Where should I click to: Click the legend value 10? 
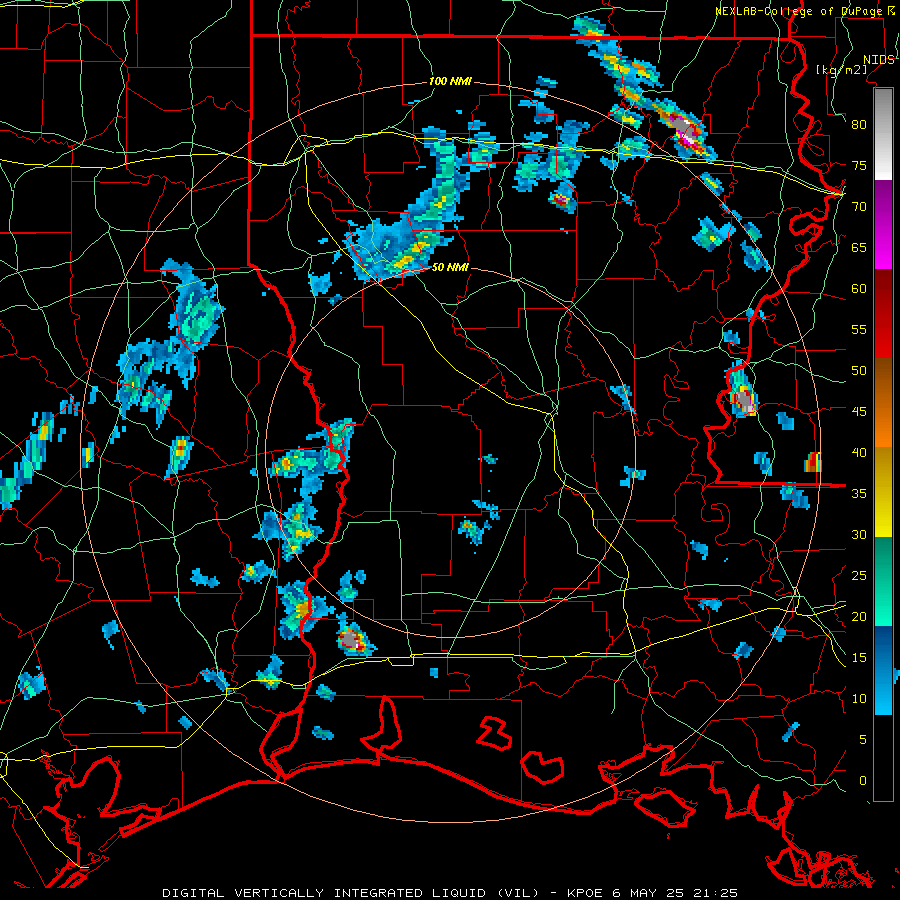tap(859, 699)
